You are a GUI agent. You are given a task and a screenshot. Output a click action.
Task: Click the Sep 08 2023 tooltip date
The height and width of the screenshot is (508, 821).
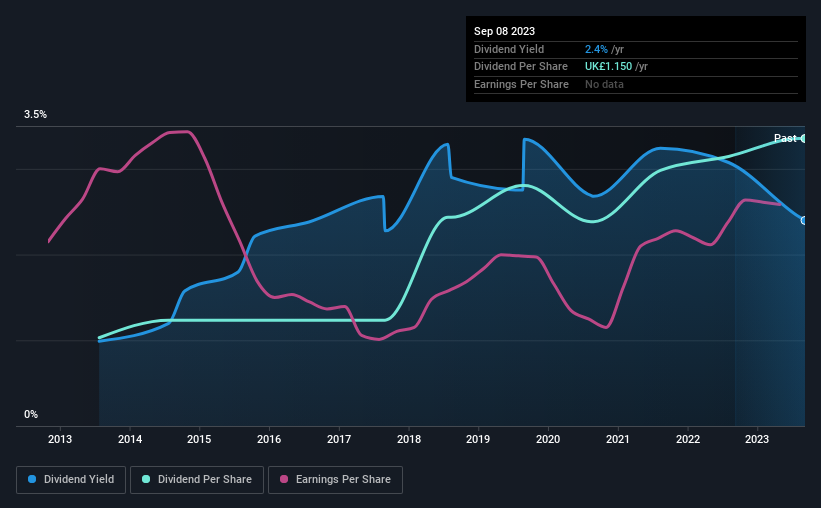tap(504, 31)
